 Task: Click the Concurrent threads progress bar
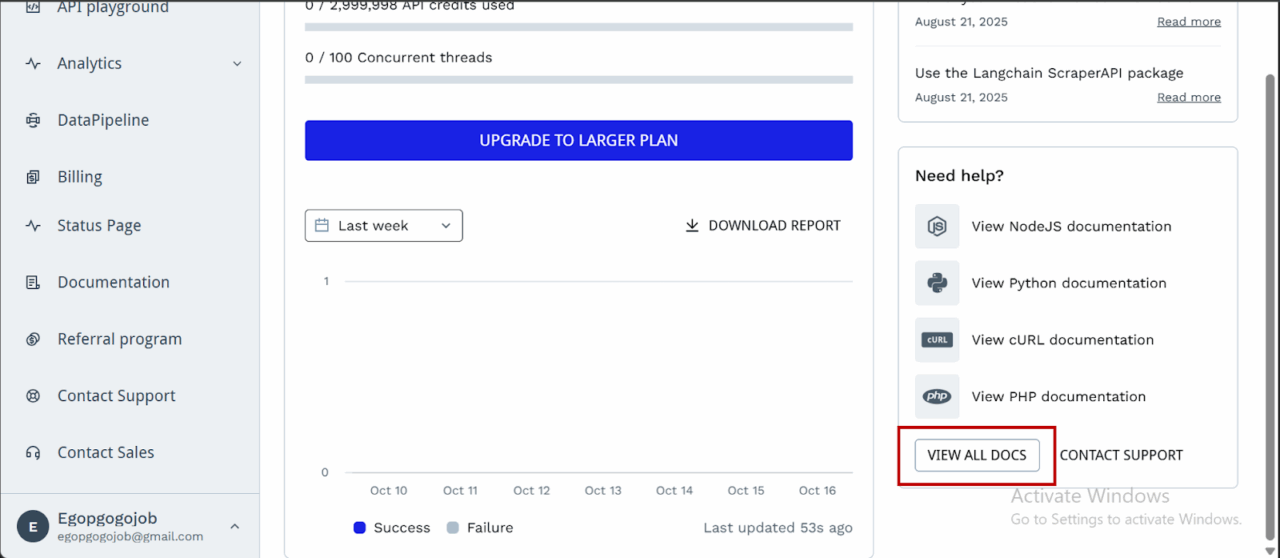click(x=579, y=79)
